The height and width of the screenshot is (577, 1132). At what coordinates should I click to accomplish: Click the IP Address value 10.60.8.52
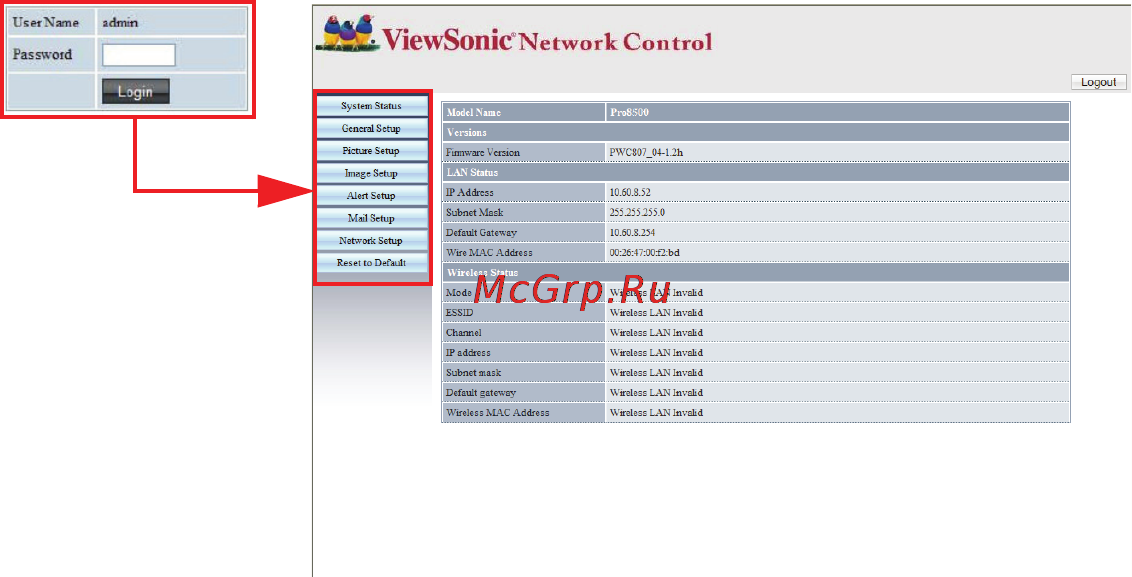click(630, 193)
